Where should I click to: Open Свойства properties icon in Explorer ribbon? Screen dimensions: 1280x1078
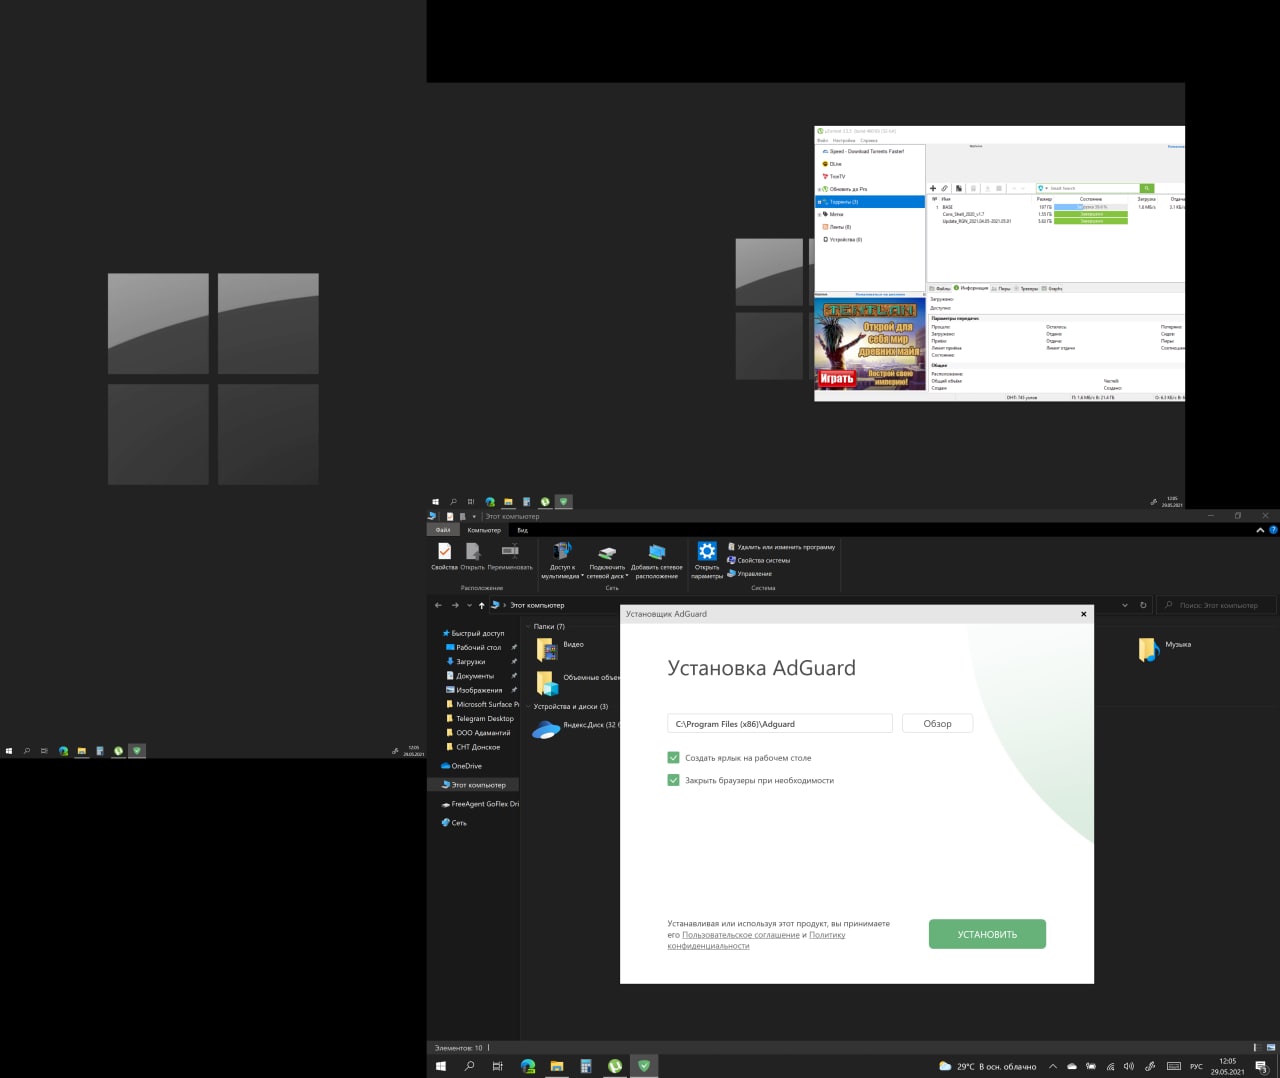pos(444,557)
